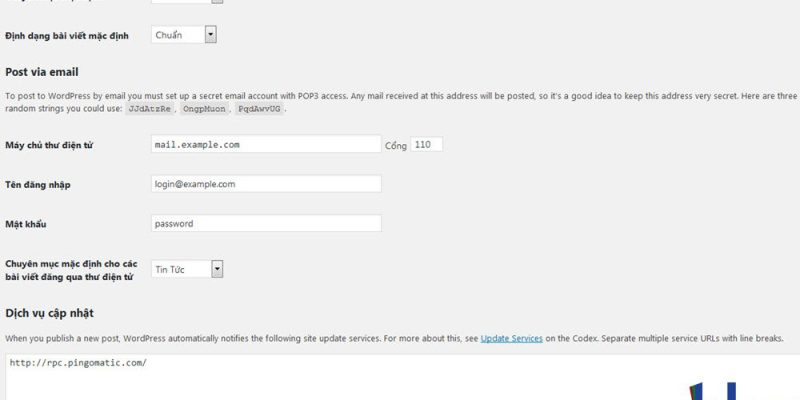Click the mail.example.com server field
Screen dimensions: 800x400
click(x=265, y=144)
